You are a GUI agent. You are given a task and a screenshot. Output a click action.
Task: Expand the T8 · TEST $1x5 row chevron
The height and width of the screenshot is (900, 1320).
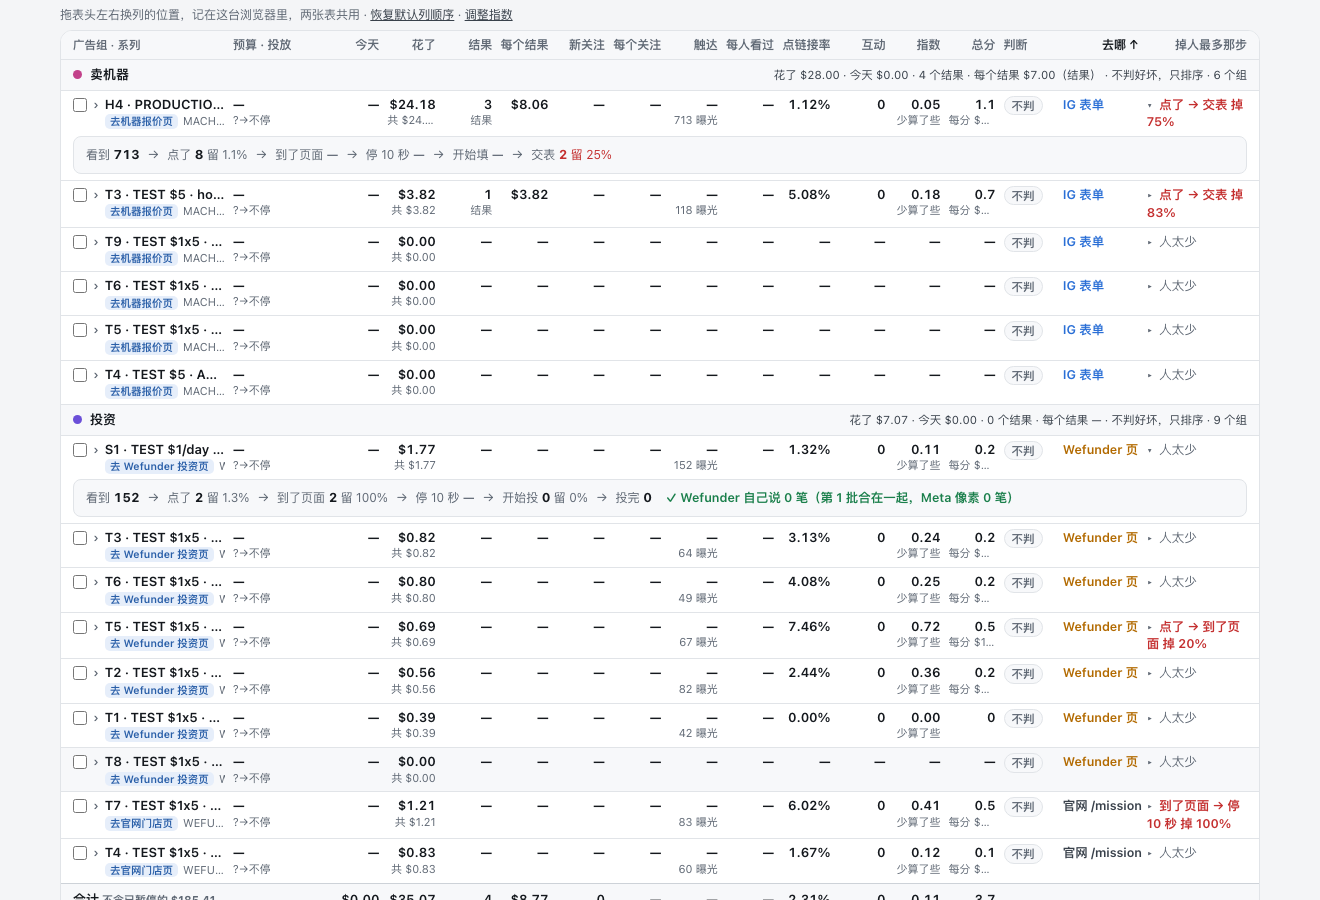96,762
